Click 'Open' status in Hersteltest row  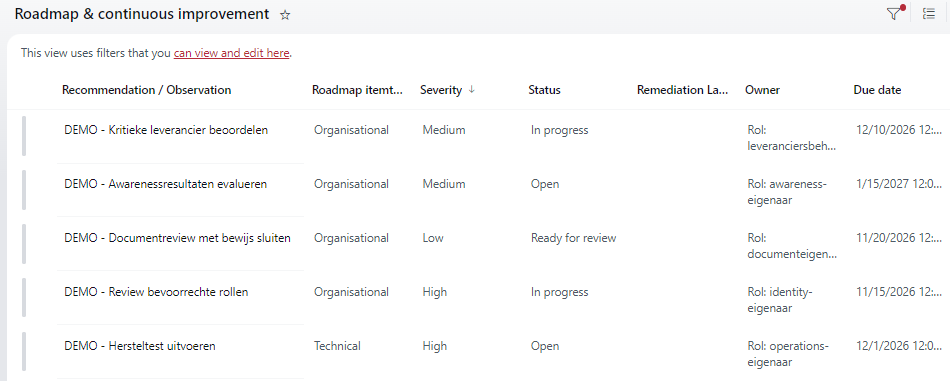(x=545, y=346)
